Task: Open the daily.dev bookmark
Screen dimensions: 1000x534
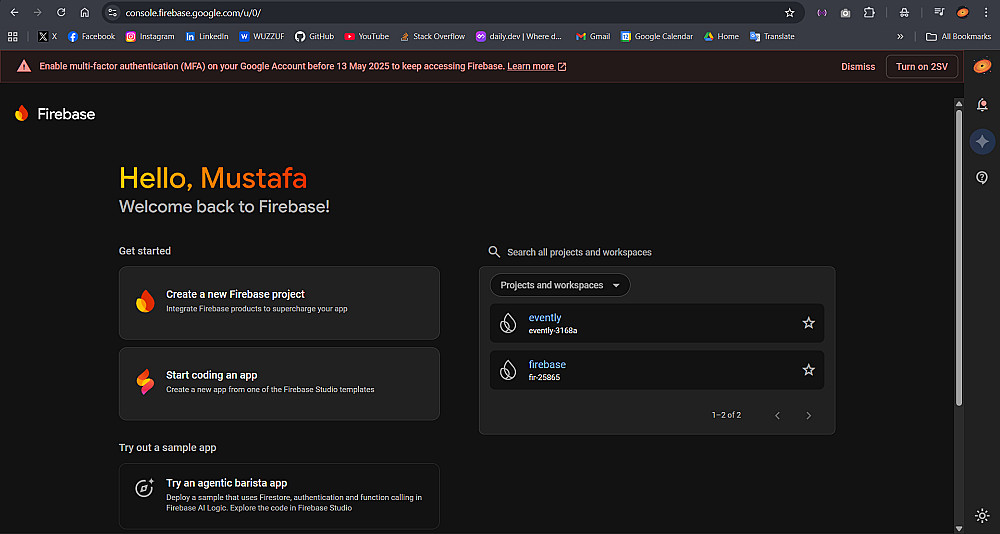Action: pyautogui.click(x=519, y=36)
